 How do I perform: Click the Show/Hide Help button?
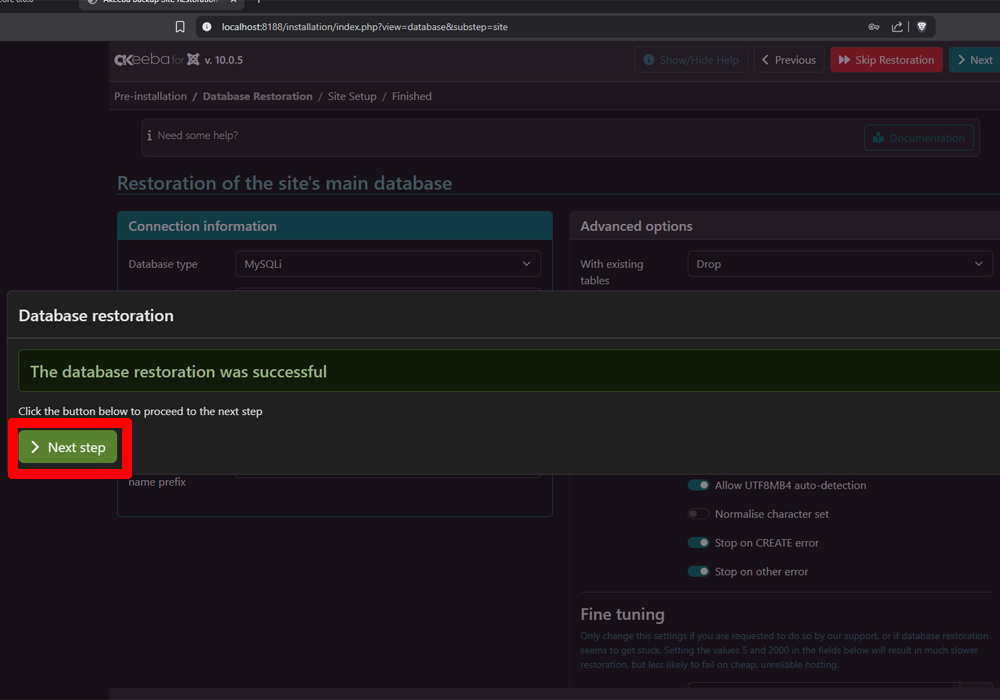690,60
